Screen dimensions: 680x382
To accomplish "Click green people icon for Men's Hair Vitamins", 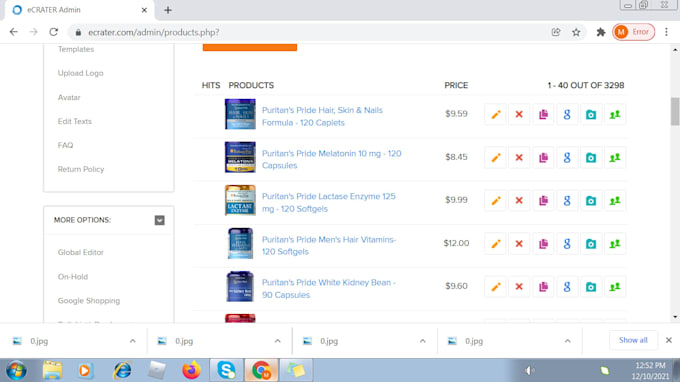I will point(615,244).
